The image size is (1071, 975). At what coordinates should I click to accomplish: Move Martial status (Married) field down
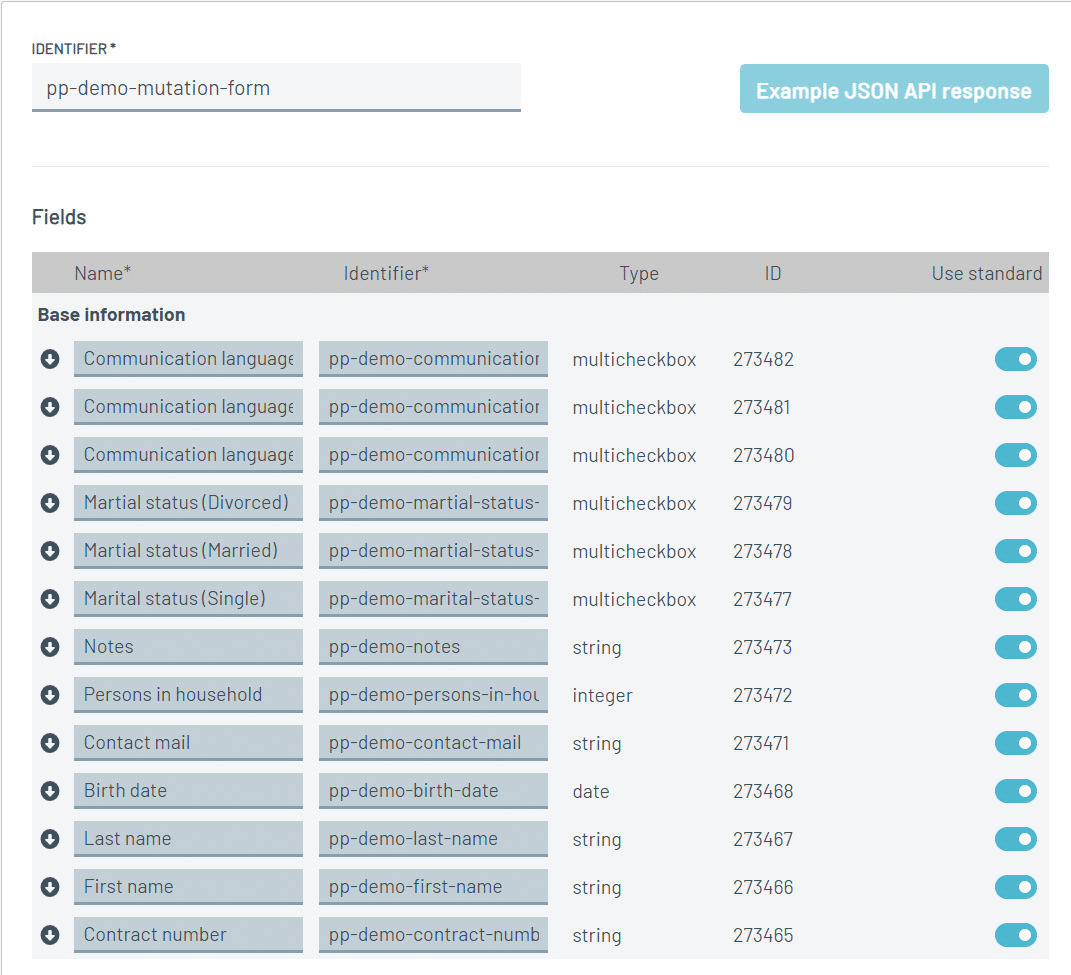50,551
